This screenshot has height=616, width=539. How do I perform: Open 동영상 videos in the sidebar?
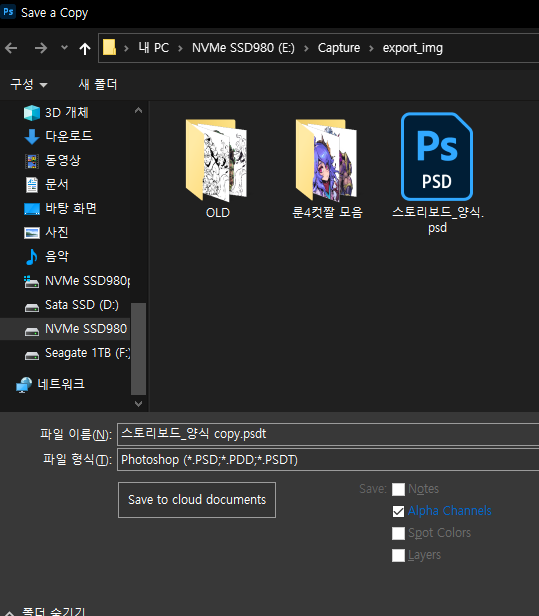(63, 160)
